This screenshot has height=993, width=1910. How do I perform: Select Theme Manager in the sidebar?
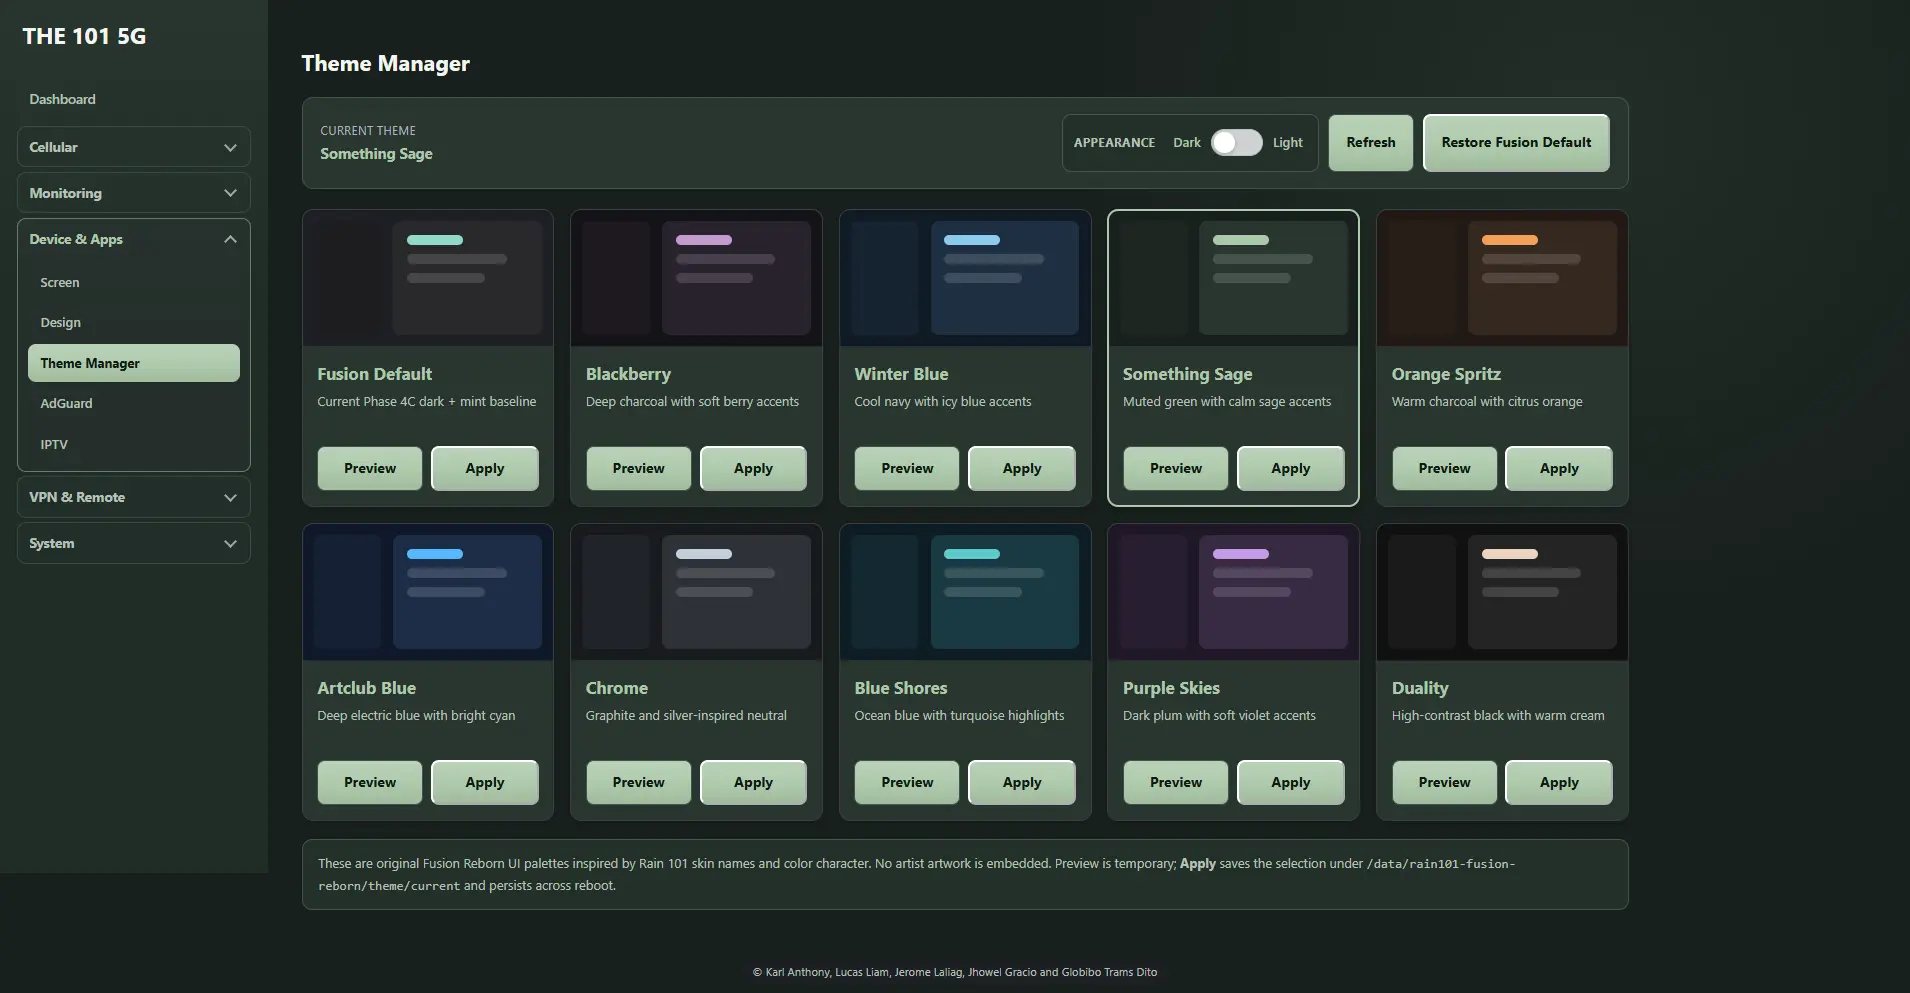tap(133, 363)
